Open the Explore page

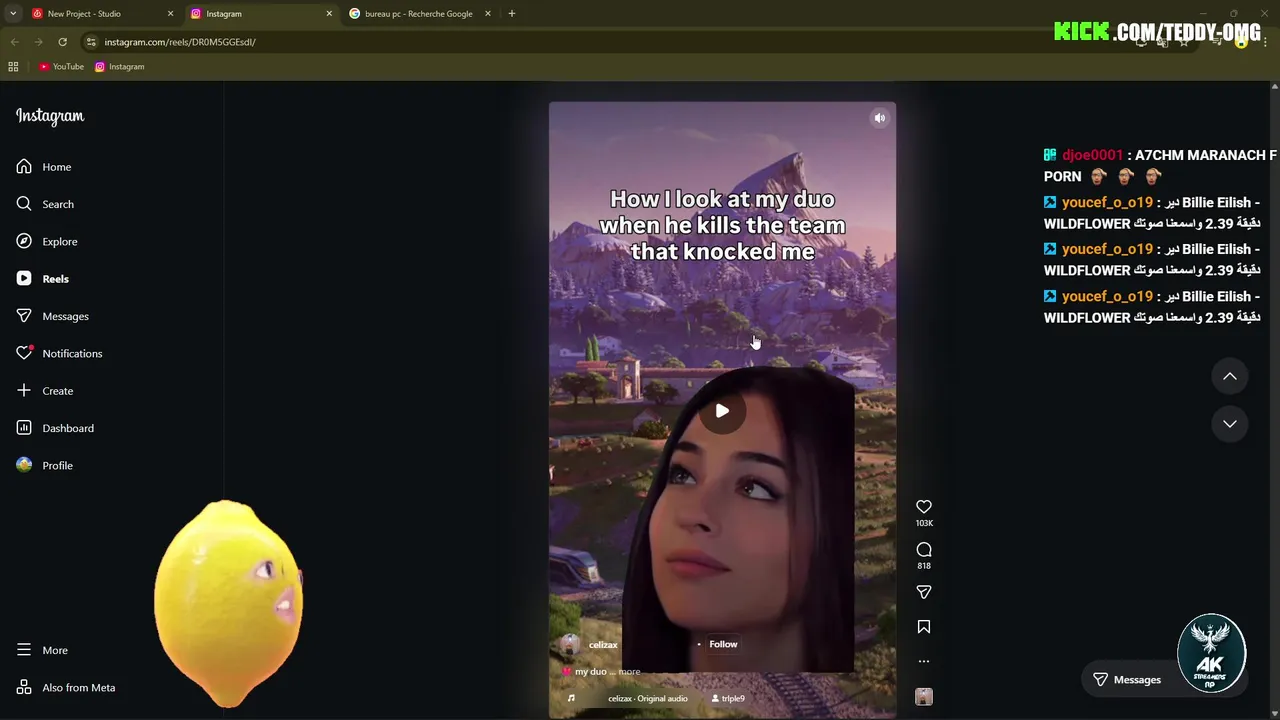click(x=47, y=241)
